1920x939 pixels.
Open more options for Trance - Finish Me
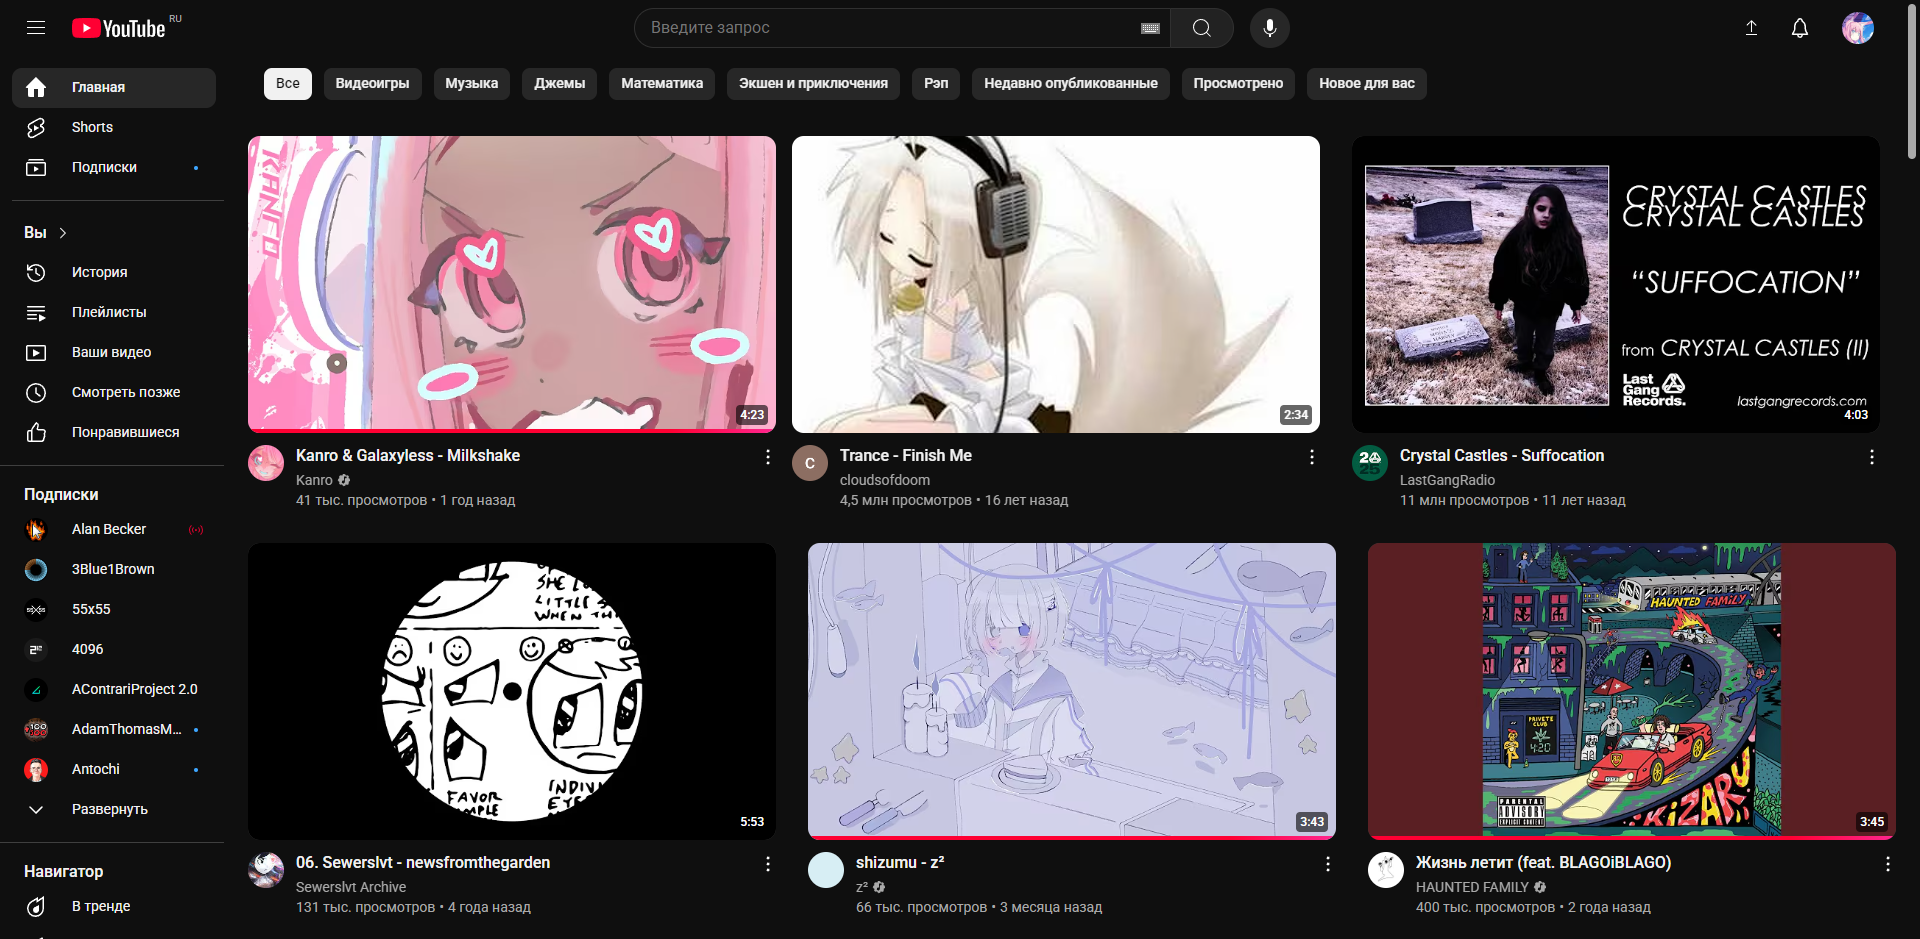1312,457
